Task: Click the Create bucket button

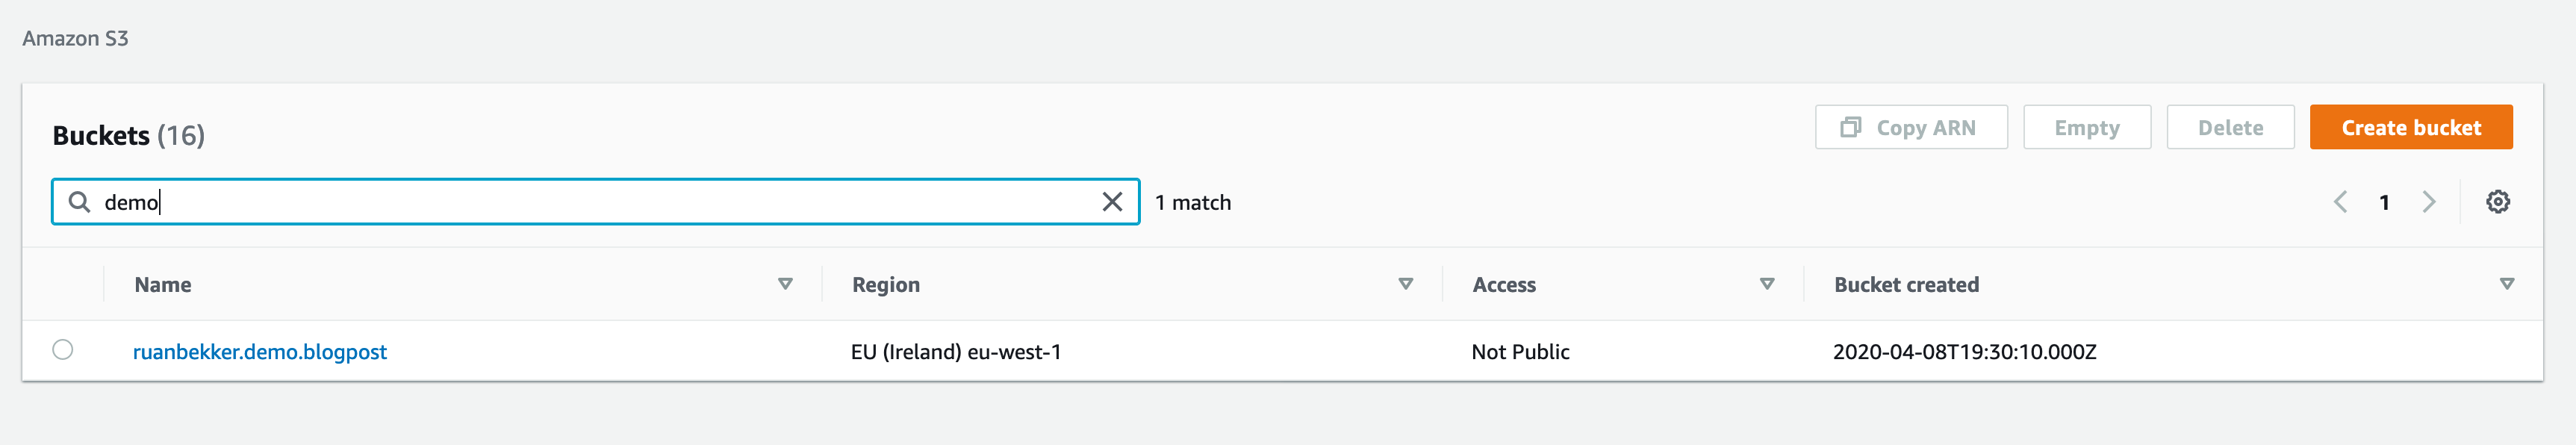Action: click(2411, 127)
